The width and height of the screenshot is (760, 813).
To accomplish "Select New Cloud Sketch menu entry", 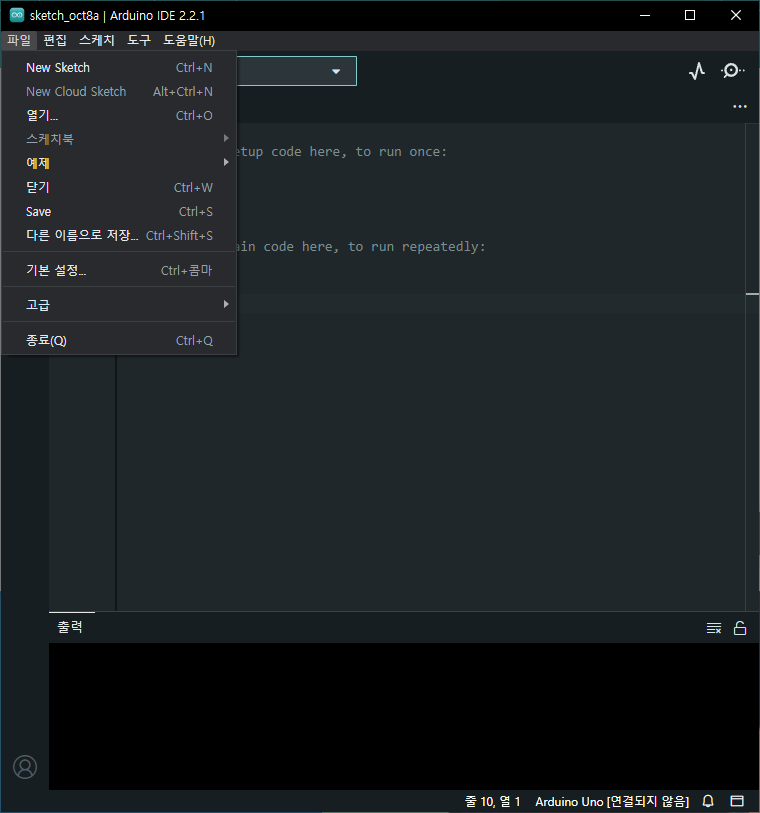I will [x=119, y=91].
